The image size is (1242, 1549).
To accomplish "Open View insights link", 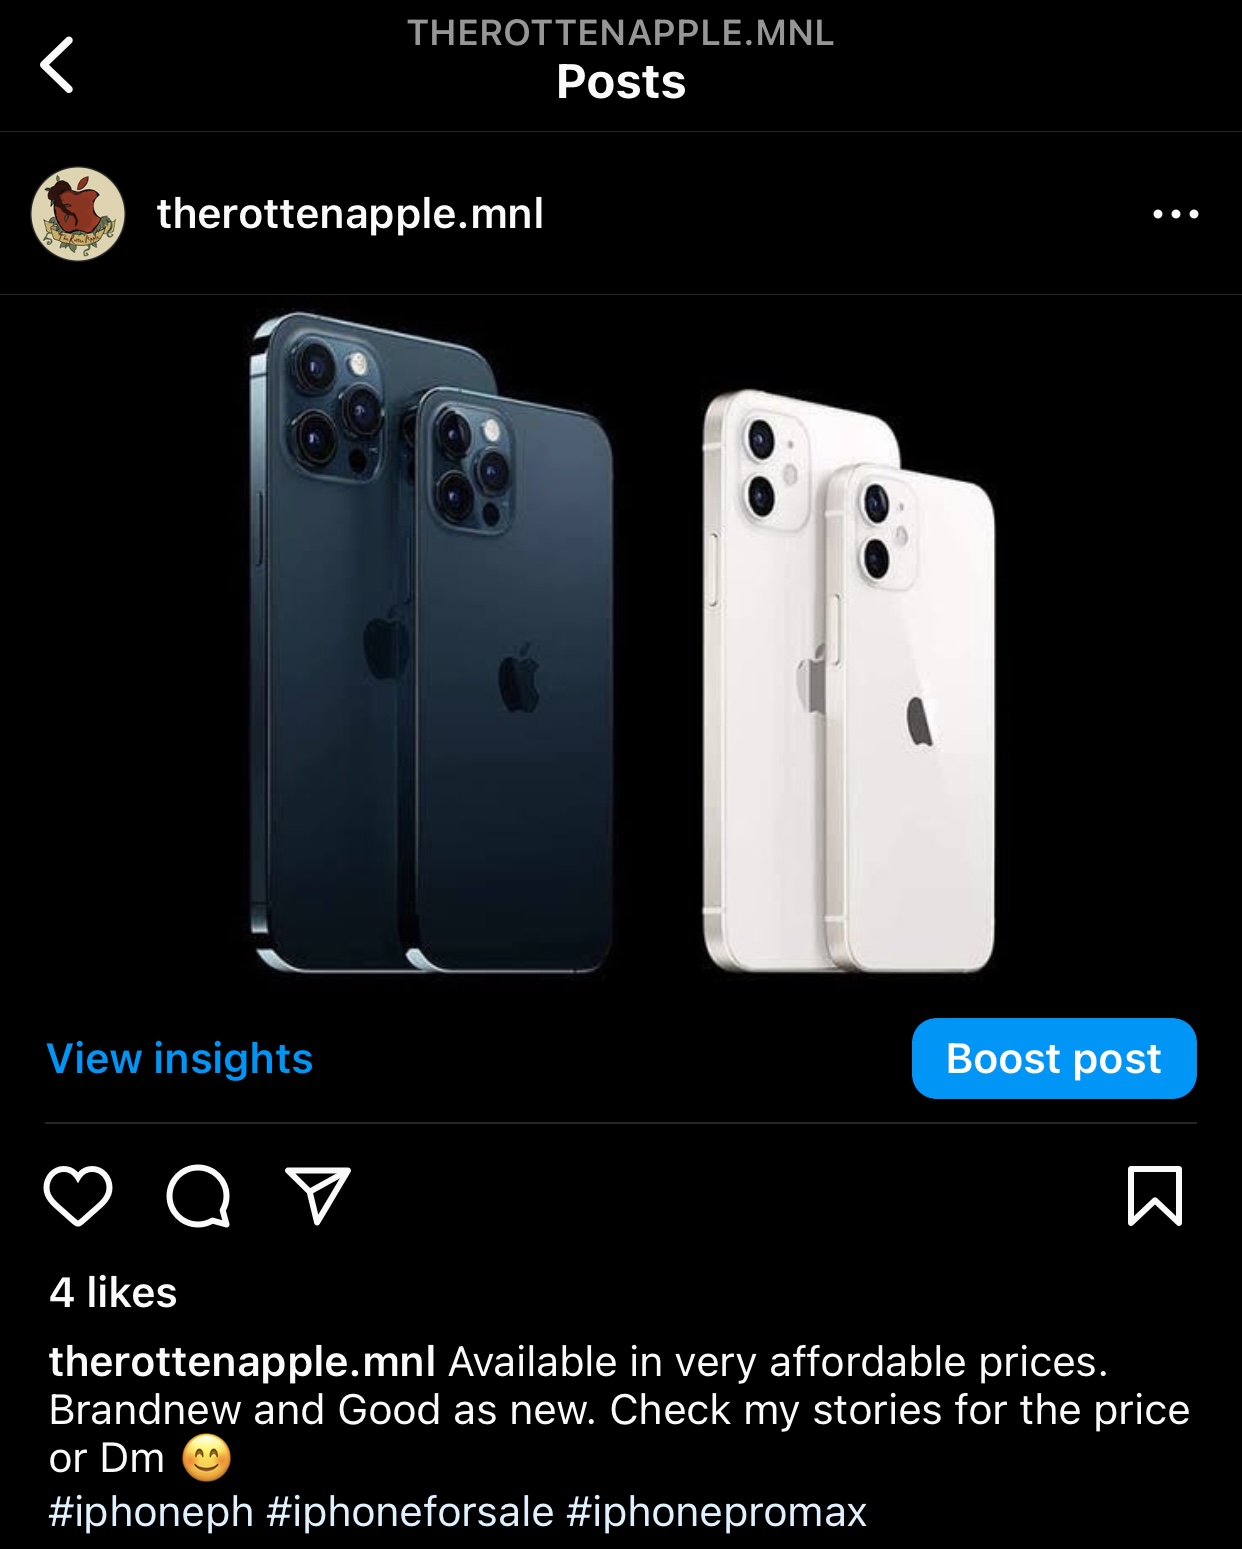I will point(180,1058).
